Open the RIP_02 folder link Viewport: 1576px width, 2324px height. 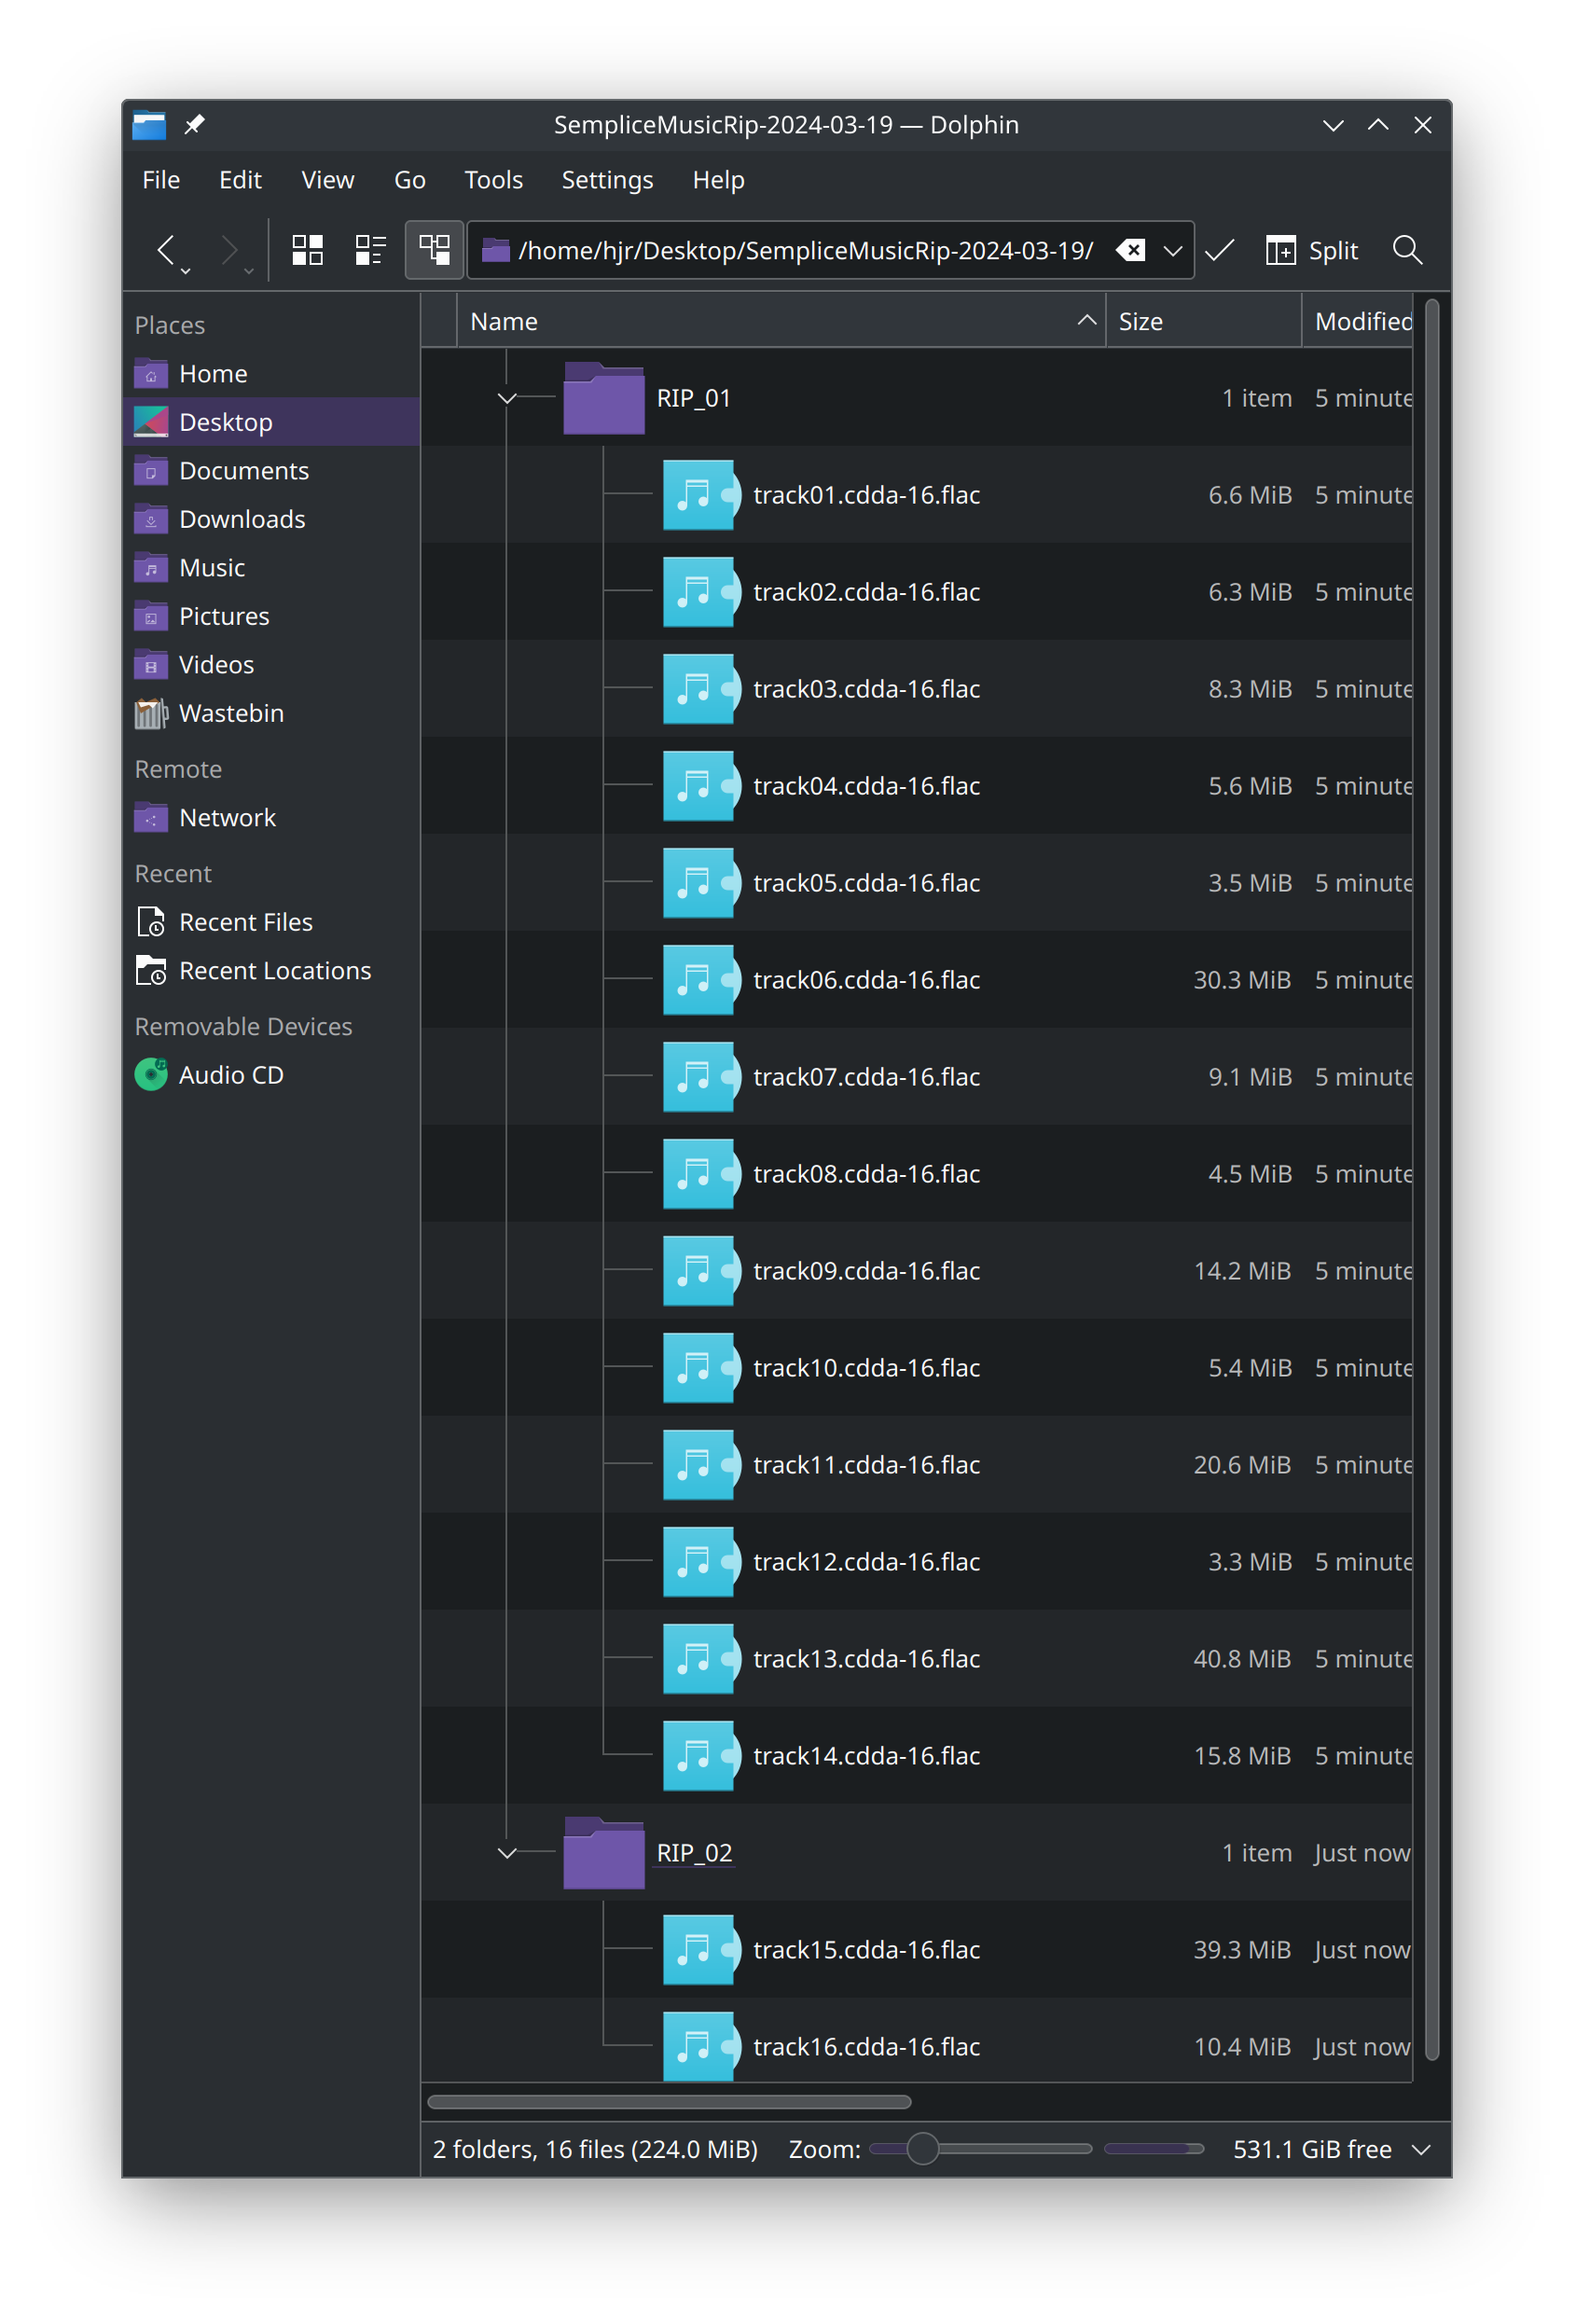pos(693,1852)
